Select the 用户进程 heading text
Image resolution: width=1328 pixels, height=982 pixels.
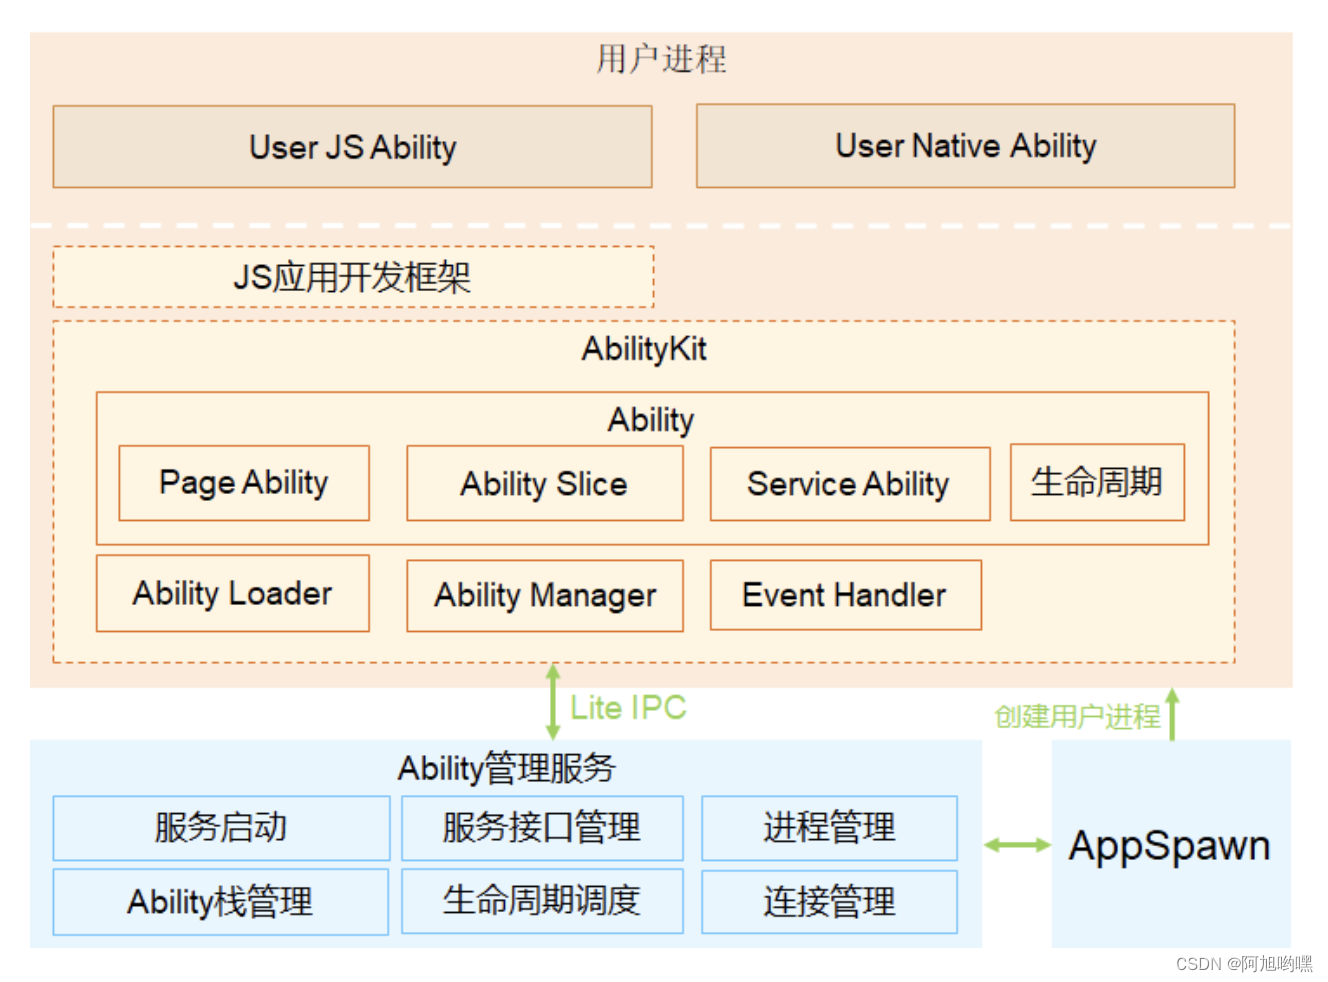pos(661,59)
